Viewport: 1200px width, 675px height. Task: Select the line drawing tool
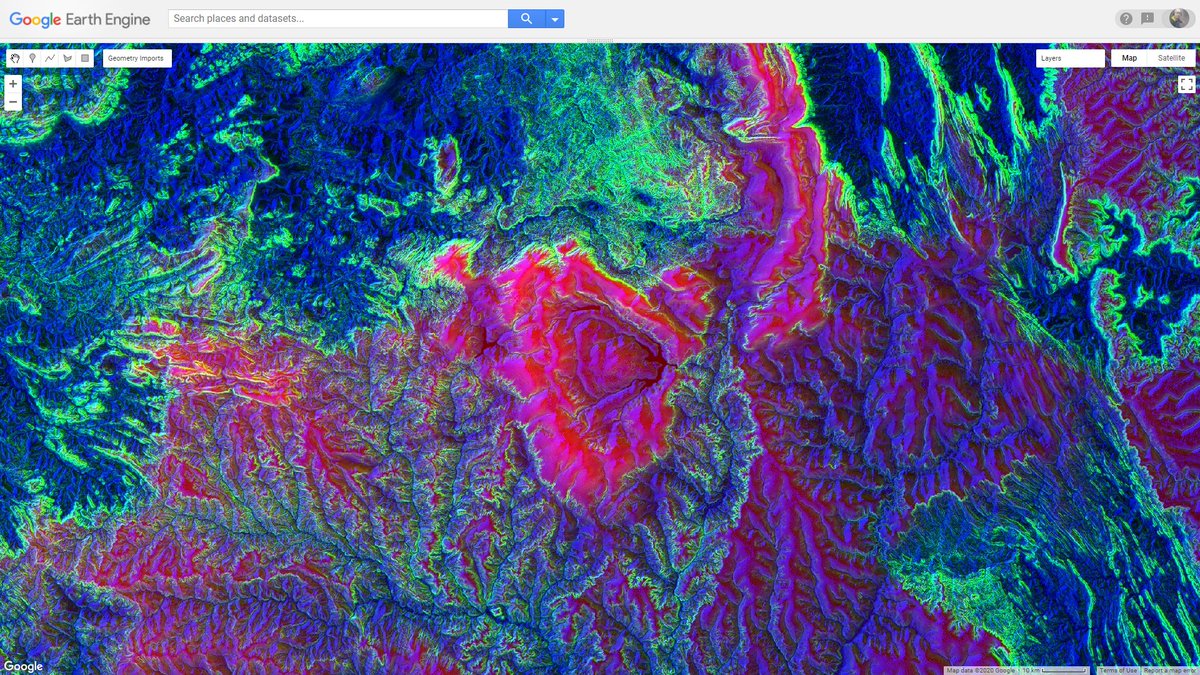pos(50,58)
